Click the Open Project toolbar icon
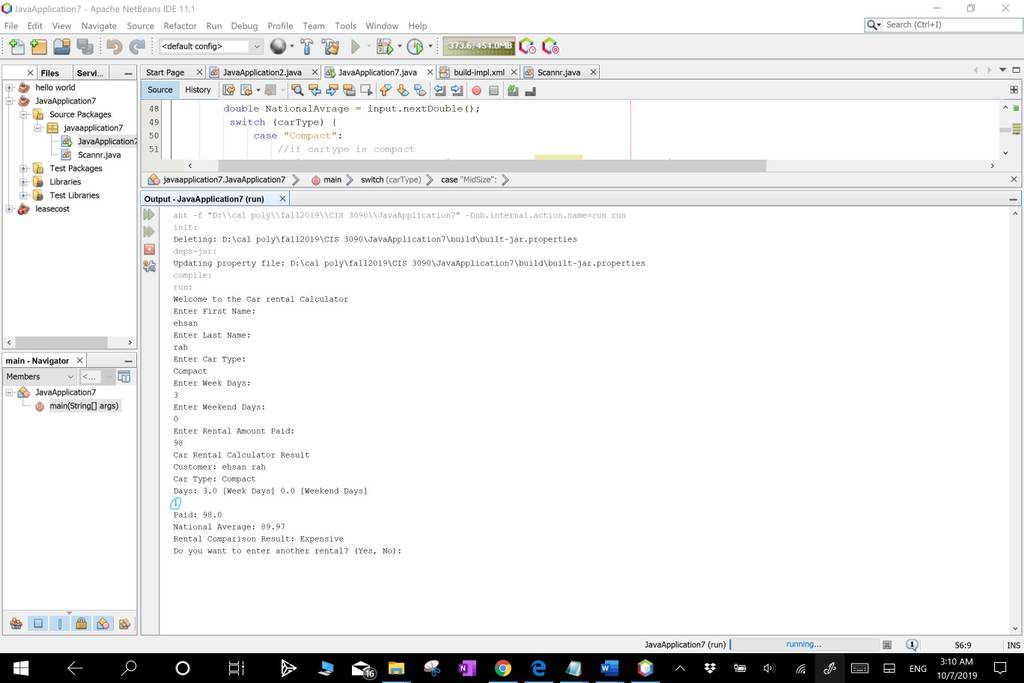Screen dimensions: 1024x683 point(61,46)
